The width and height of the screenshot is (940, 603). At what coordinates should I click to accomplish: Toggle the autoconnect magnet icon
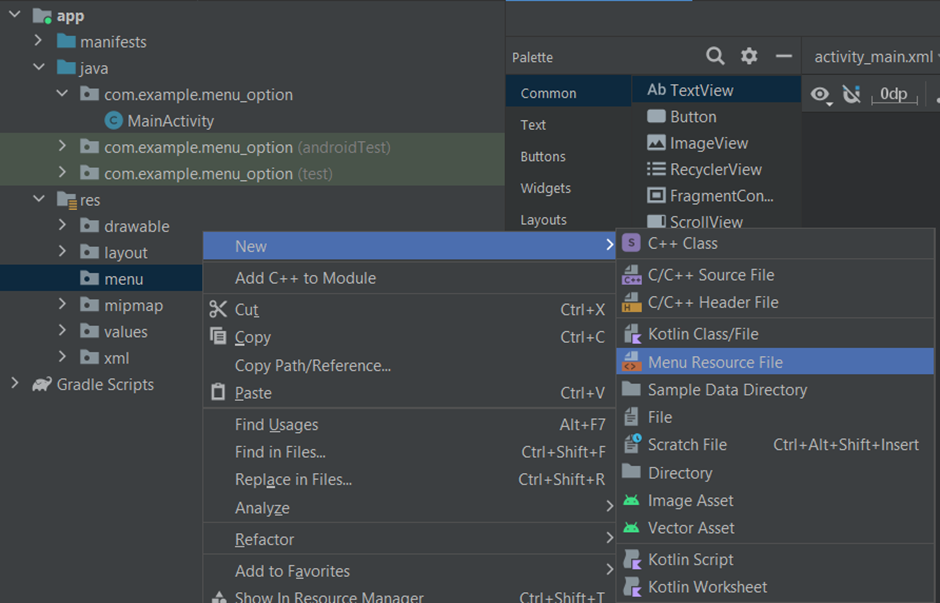click(x=851, y=94)
